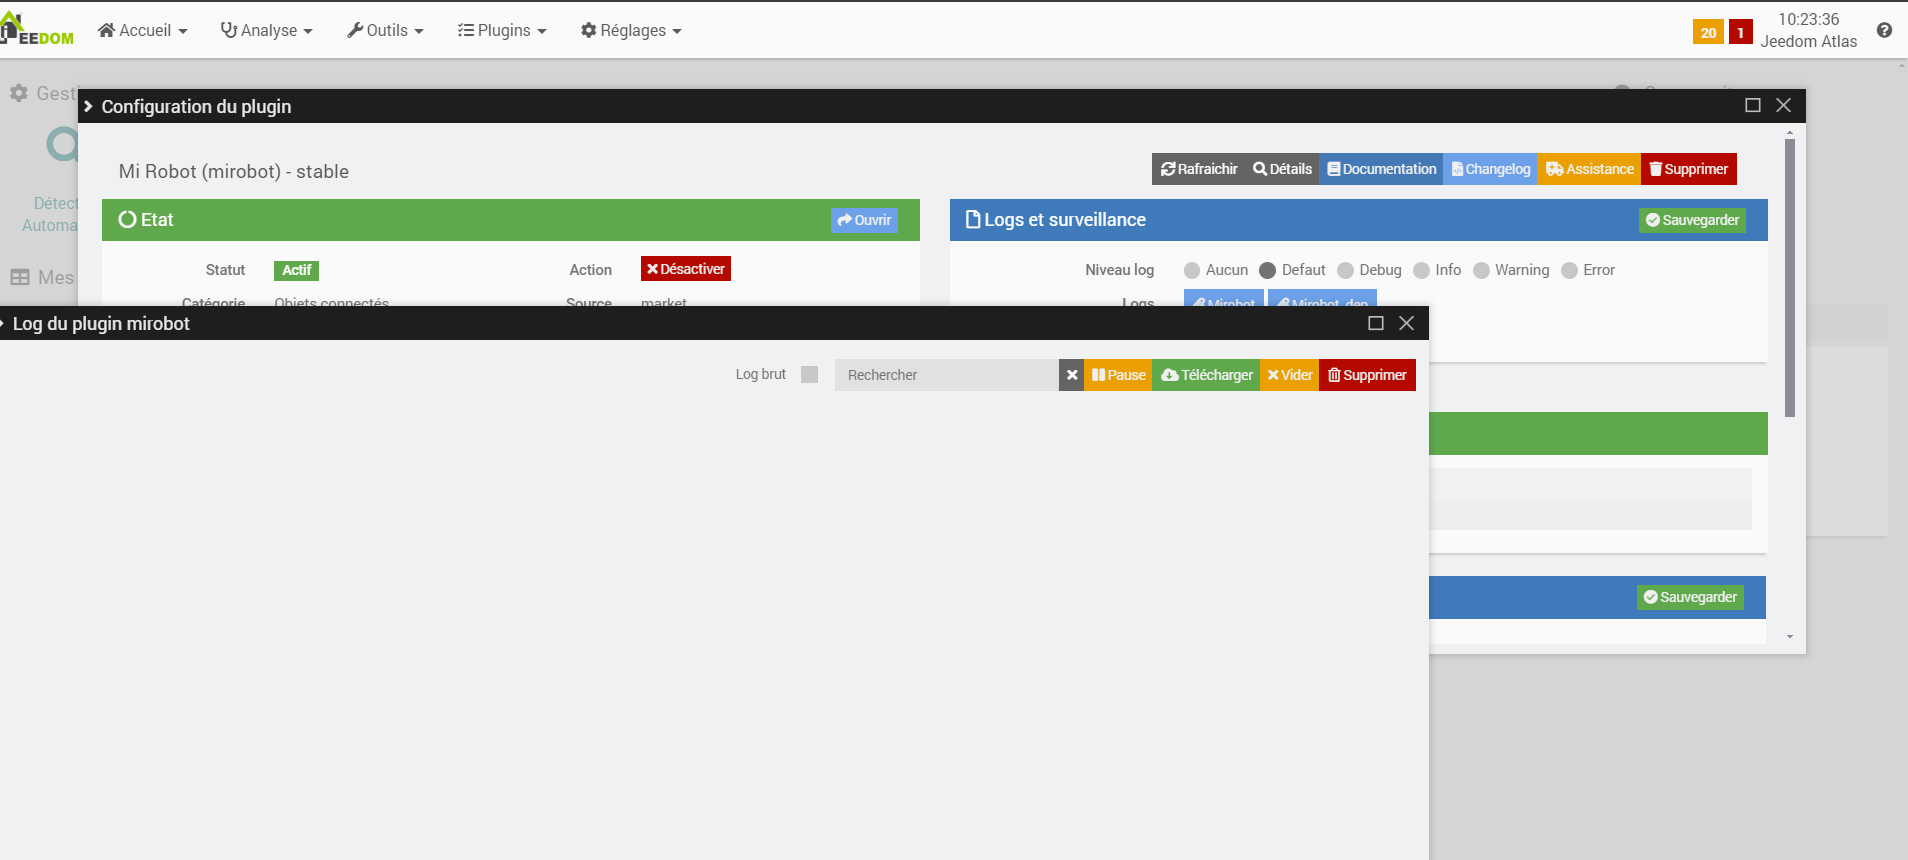1908x860 pixels.
Task: Select the Aucun log level
Action: pyautogui.click(x=1192, y=270)
